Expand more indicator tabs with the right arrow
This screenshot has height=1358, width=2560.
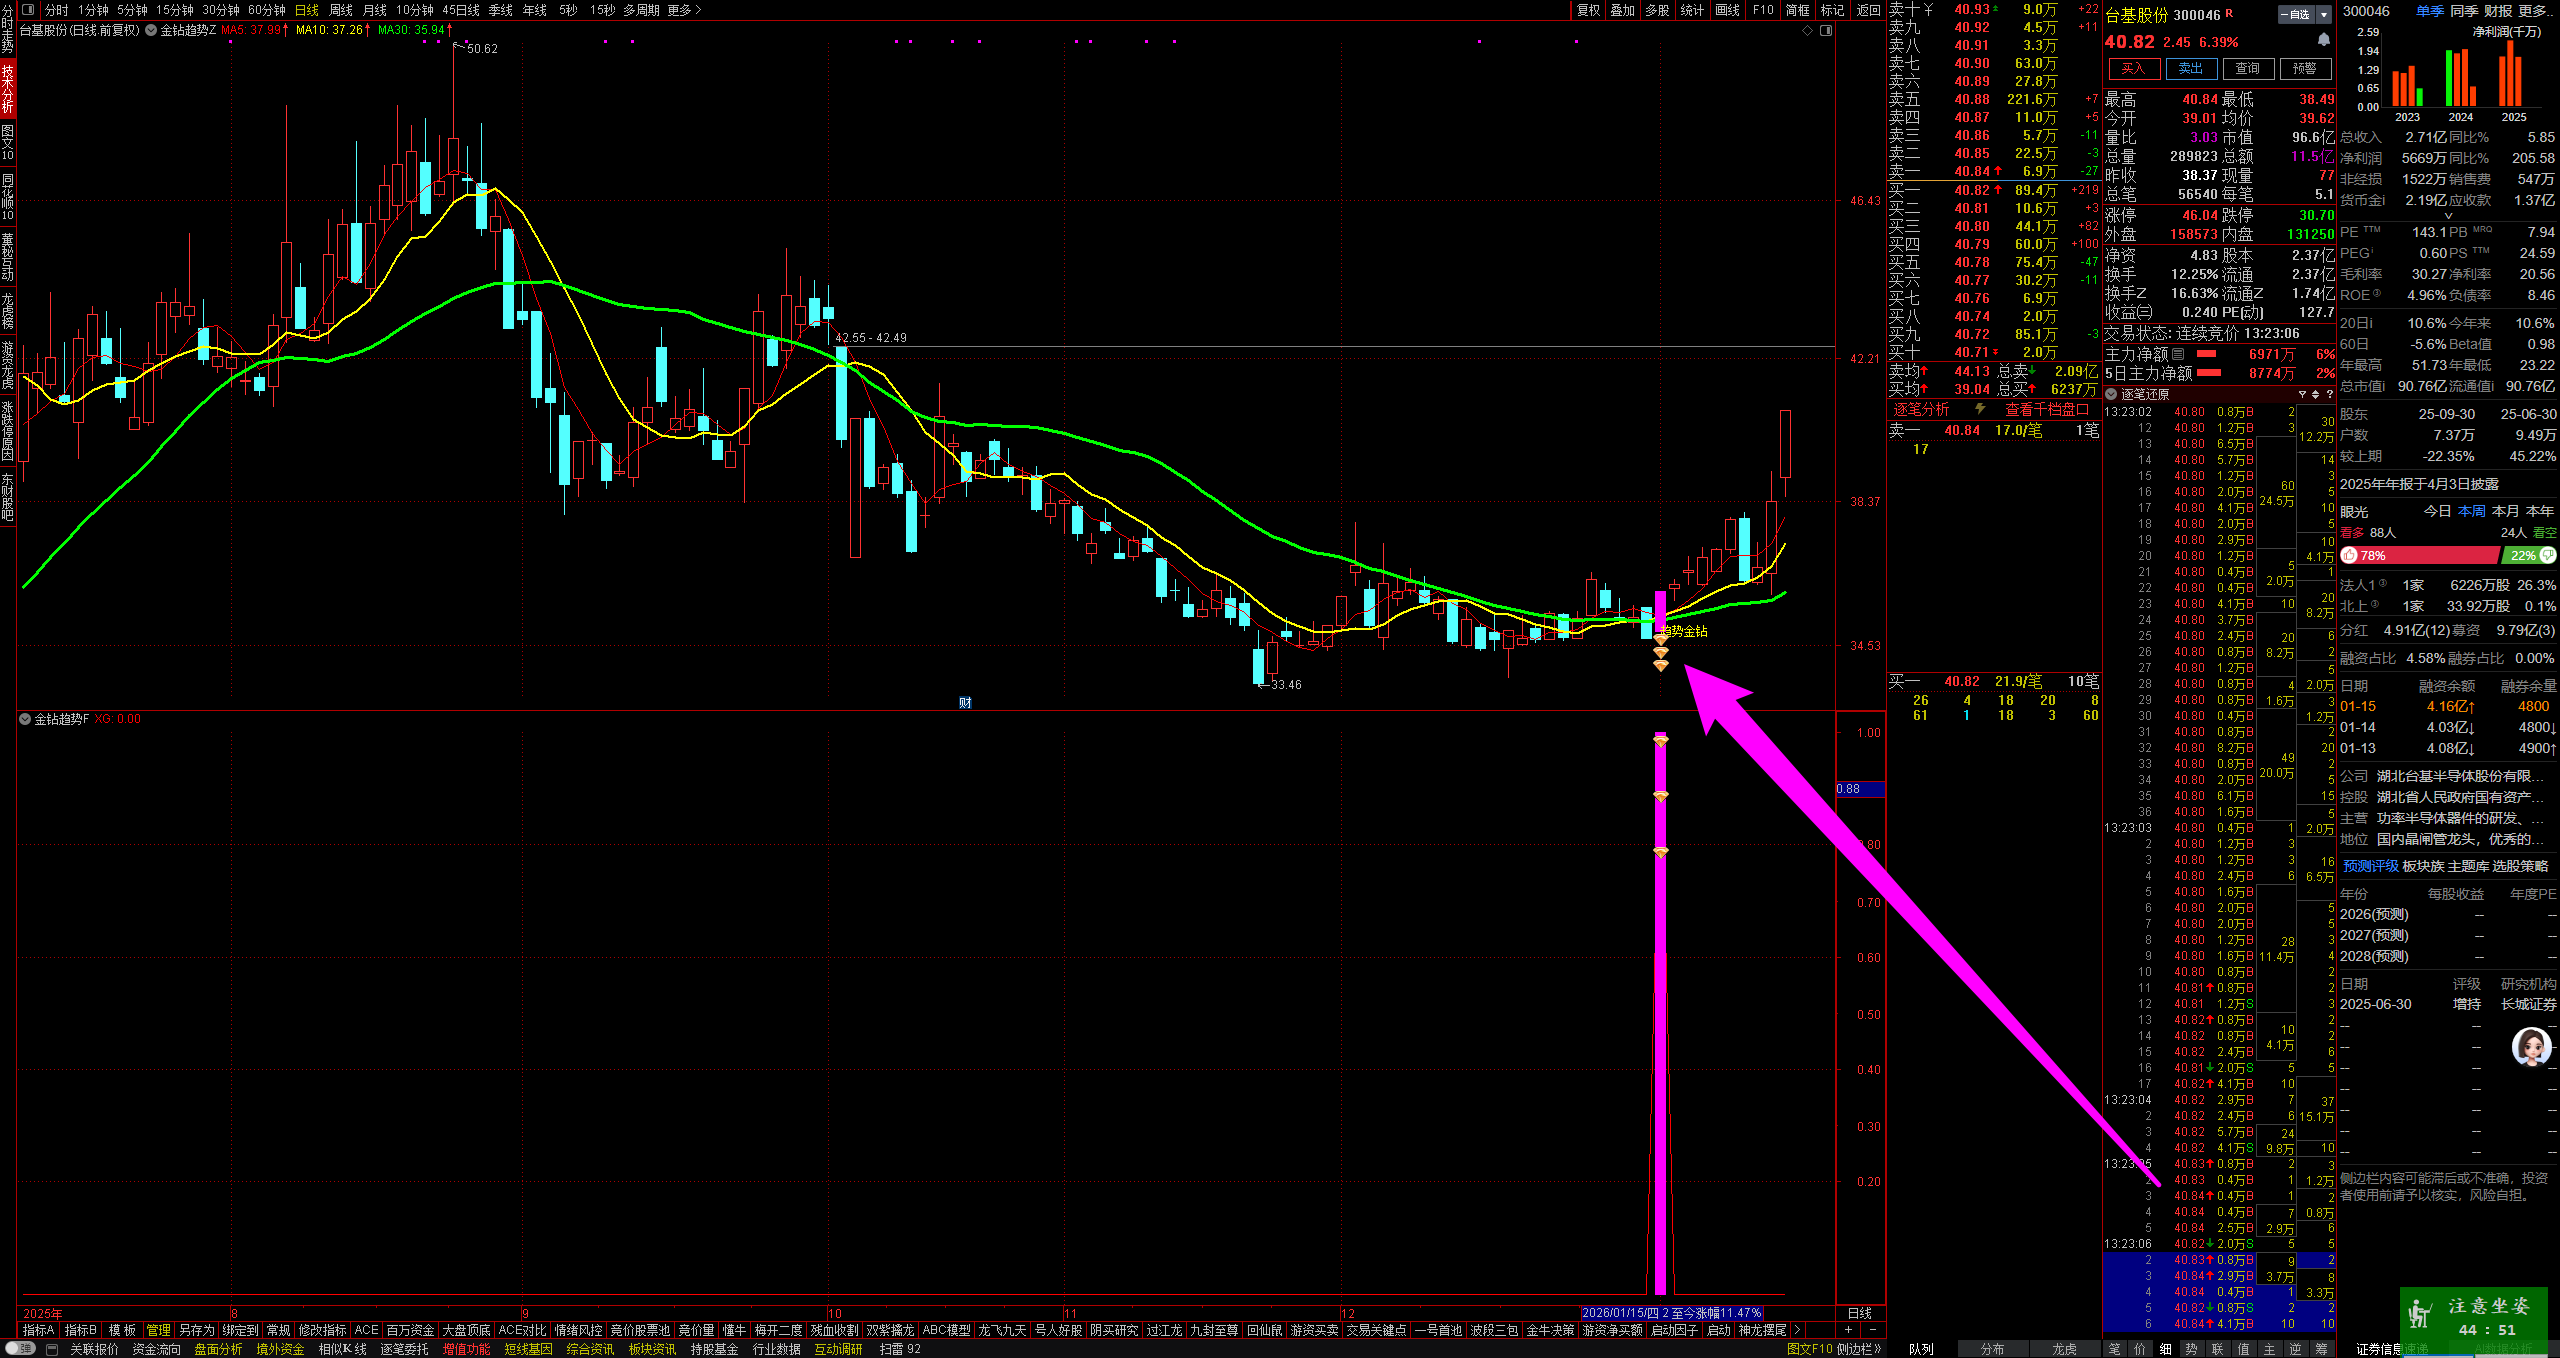pos(1797,1330)
